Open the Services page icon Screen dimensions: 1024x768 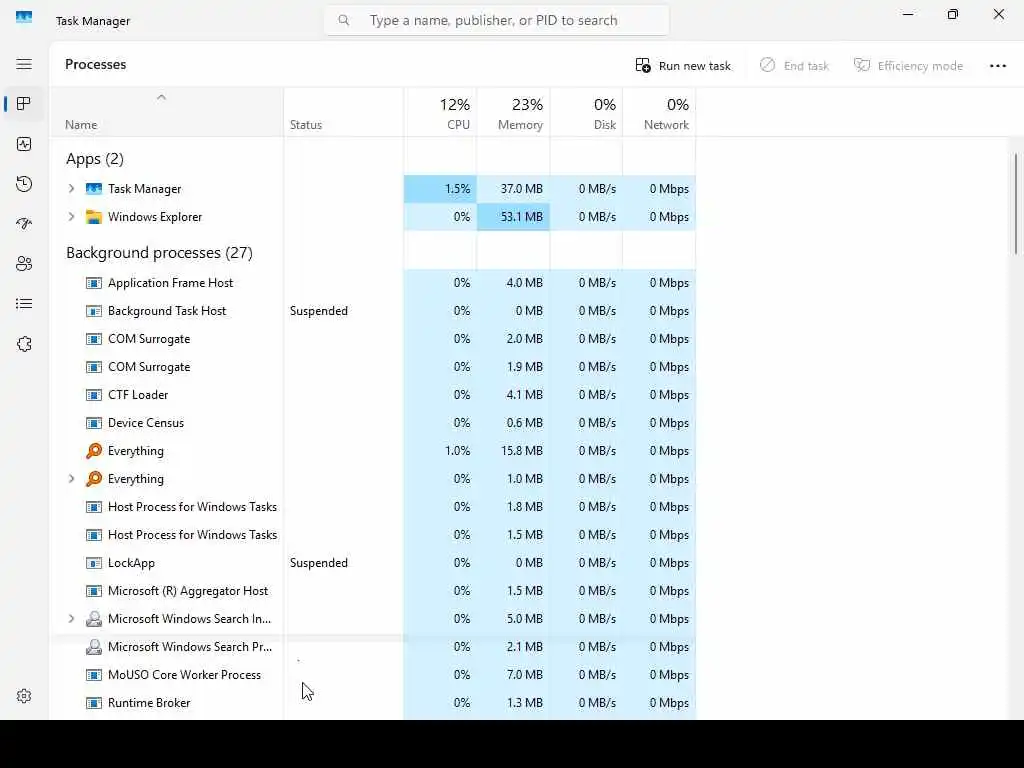pyautogui.click(x=24, y=344)
